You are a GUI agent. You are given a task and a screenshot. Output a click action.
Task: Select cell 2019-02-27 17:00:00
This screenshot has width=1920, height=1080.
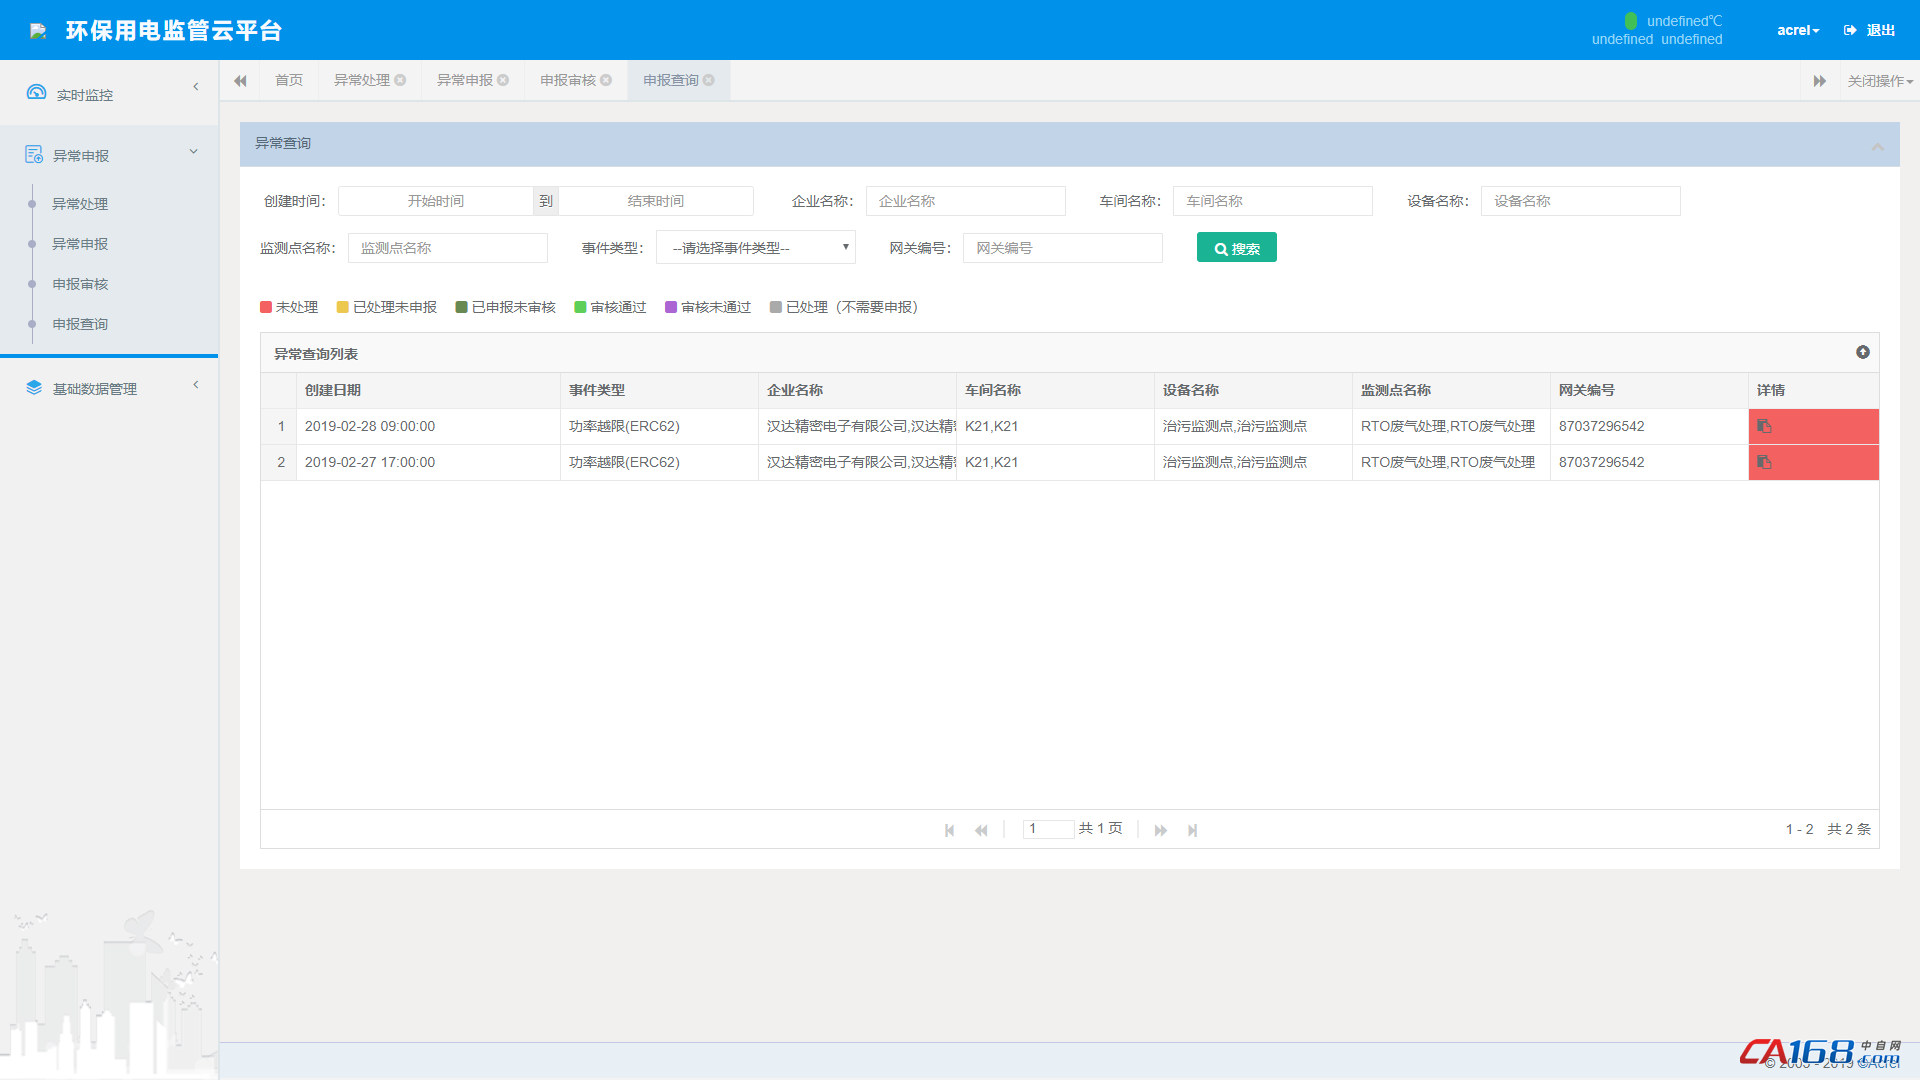[x=428, y=463]
